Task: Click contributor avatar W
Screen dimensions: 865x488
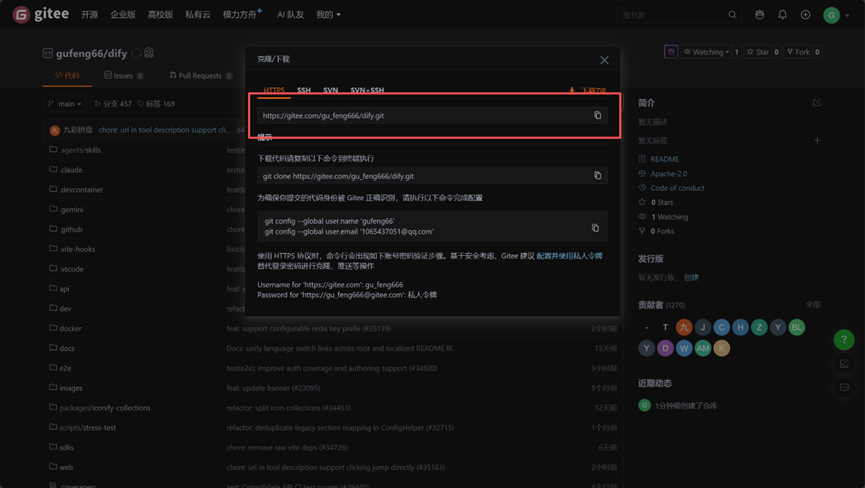Action: (x=684, y=348)
